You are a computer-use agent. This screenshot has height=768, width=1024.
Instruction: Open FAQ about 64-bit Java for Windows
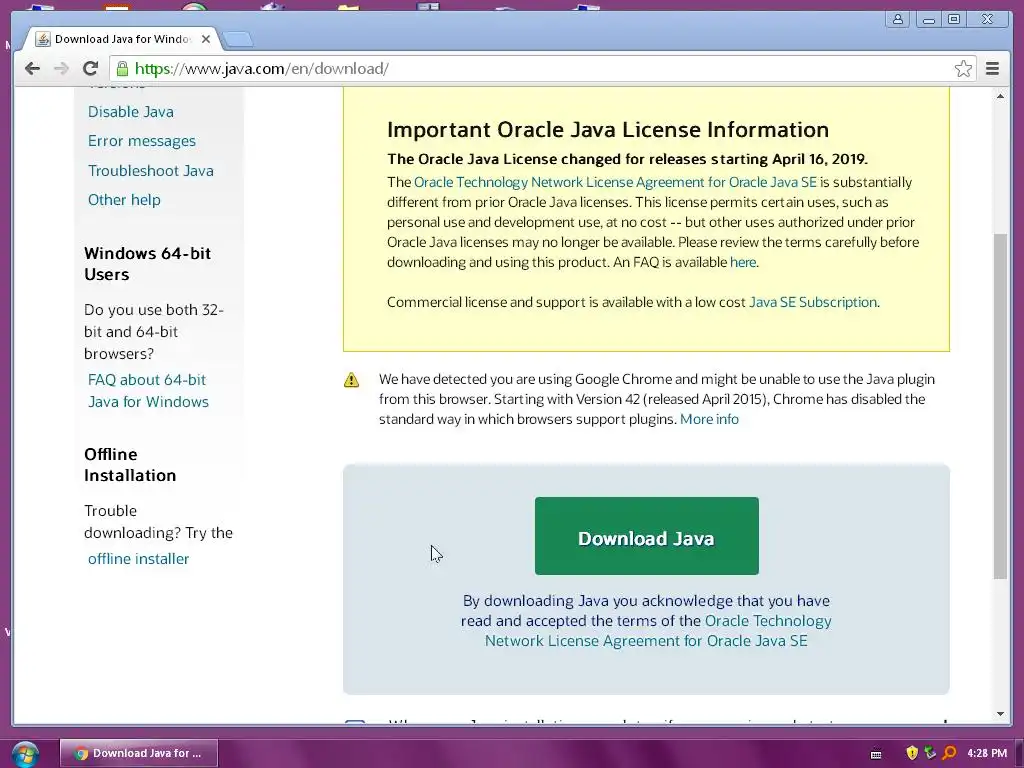(148, 391)
